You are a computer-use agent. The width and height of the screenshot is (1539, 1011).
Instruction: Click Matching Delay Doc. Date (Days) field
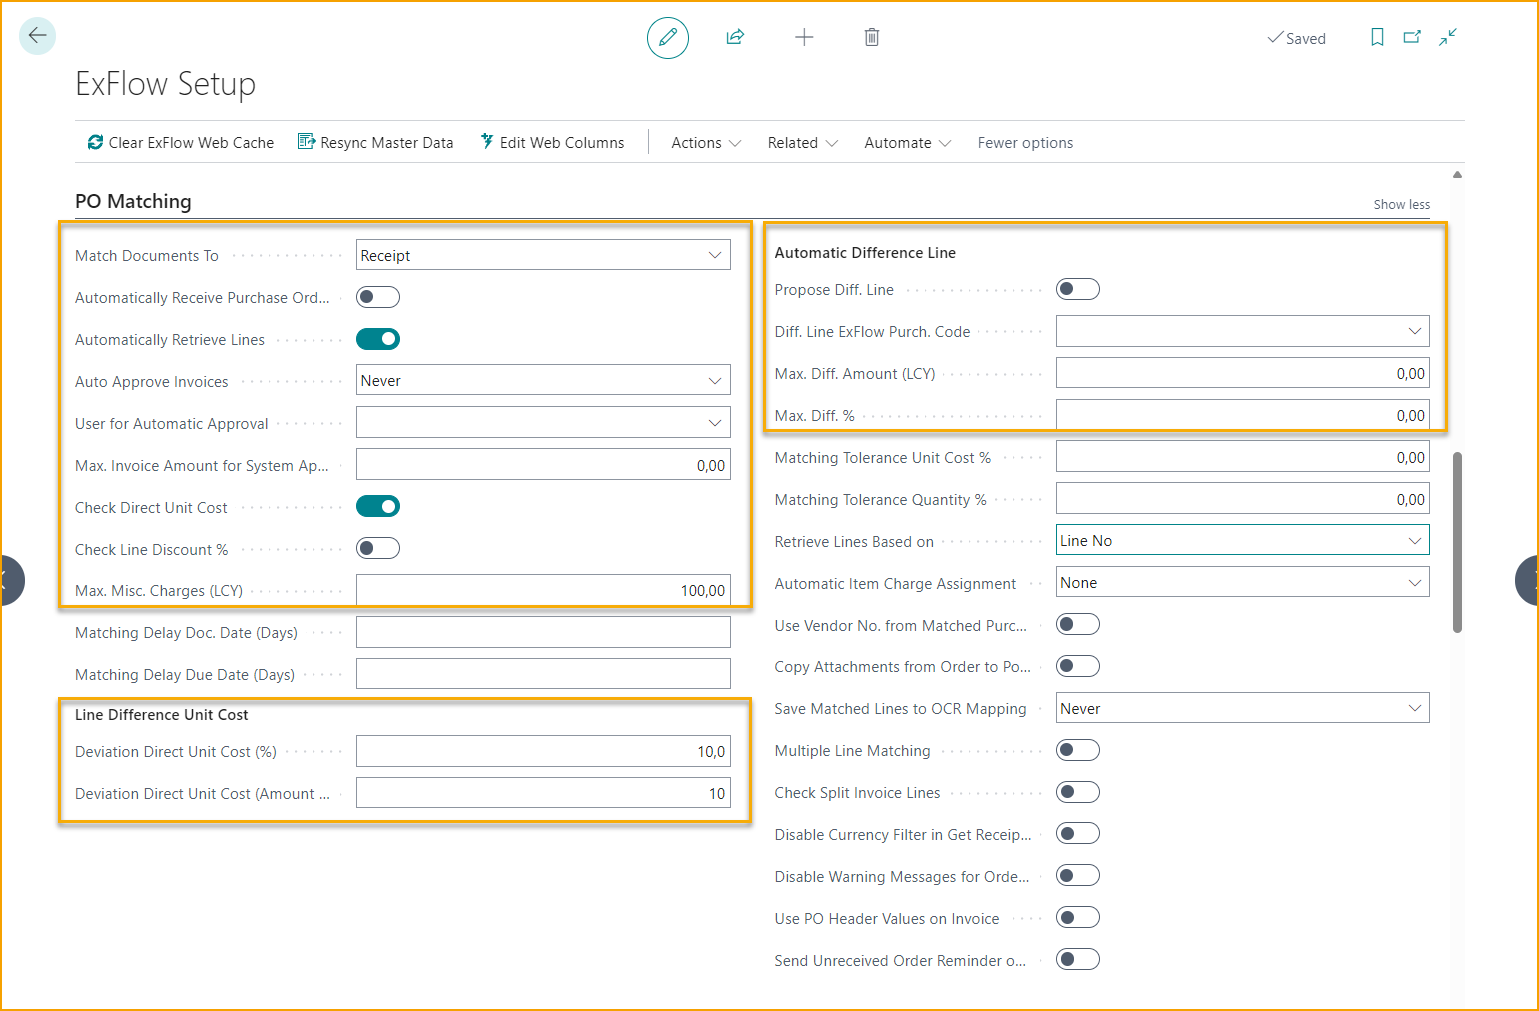tap(543, 632)
